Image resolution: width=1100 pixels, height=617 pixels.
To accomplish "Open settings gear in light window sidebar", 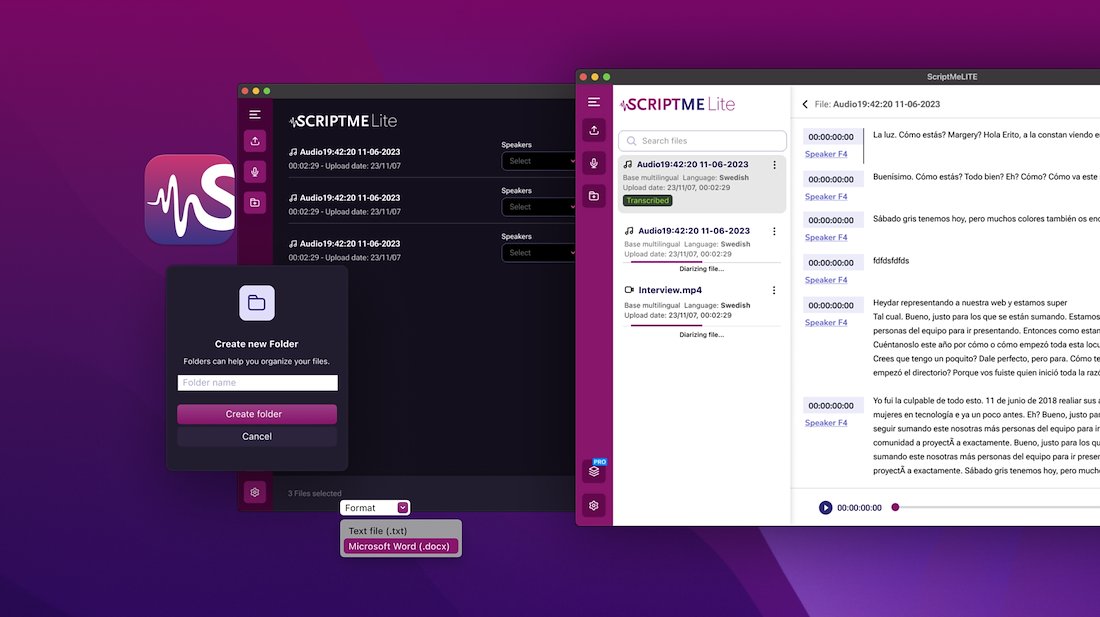I will [x=593, y=506].
